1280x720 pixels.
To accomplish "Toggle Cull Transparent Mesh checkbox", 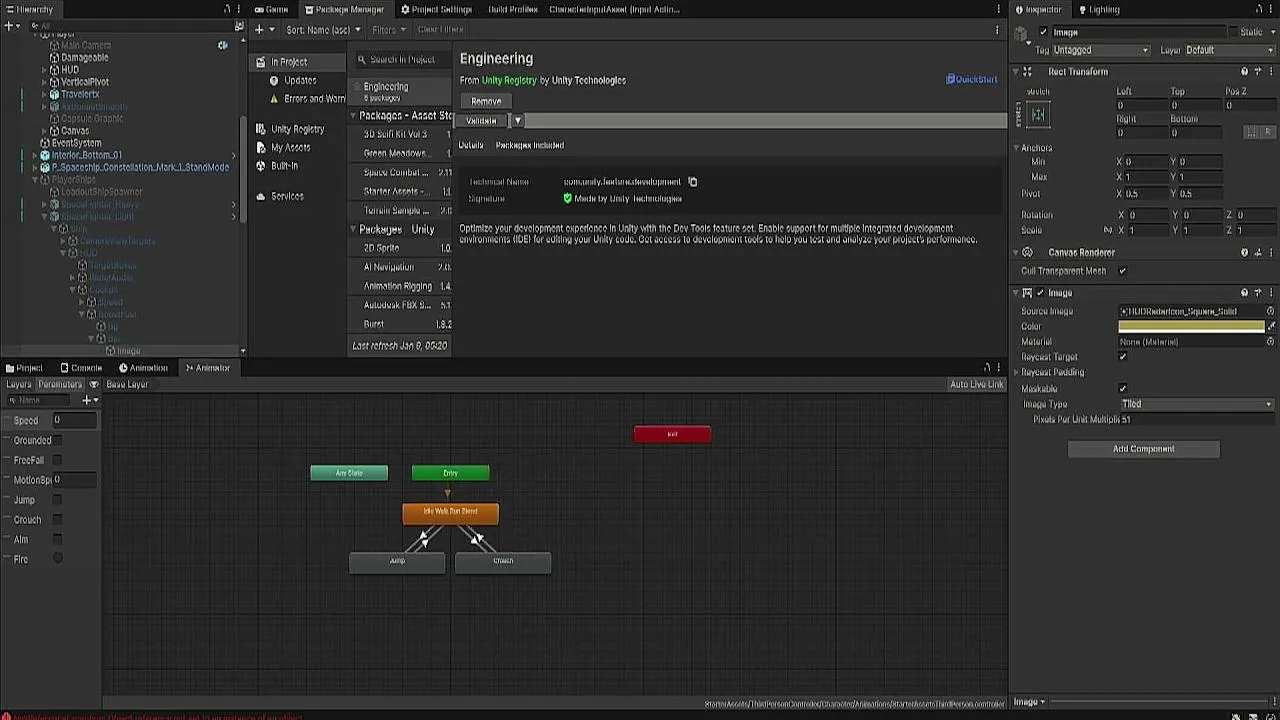I will tap(1122, 271).
